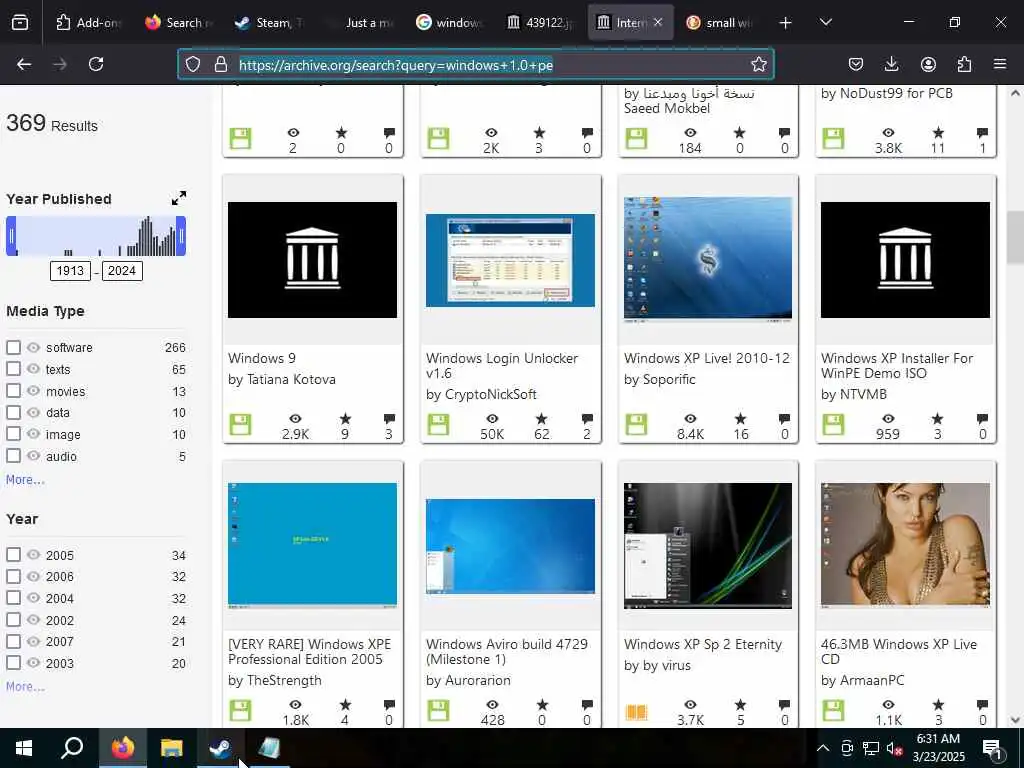Edit the 1913 start year field
The width and height of the screenshot is (1024, 768).
(70, 271)
